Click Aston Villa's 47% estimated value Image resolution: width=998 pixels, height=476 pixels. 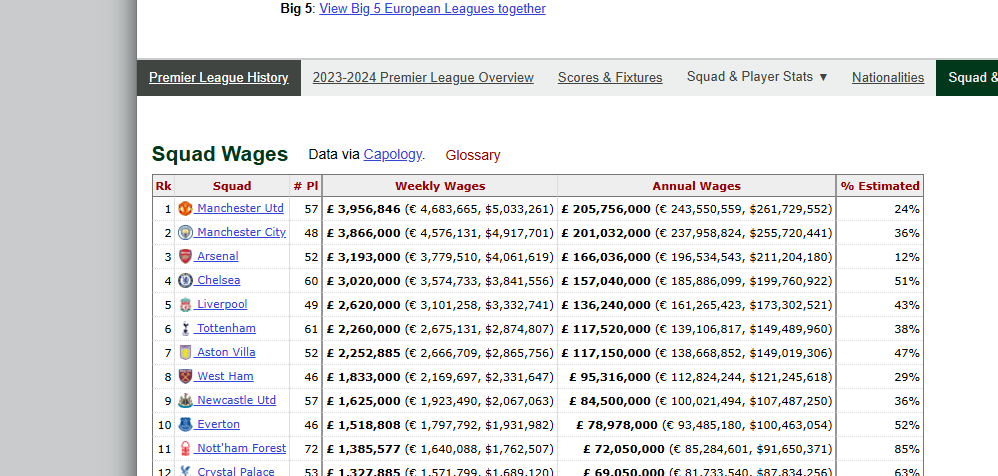[x=906, y=353]
